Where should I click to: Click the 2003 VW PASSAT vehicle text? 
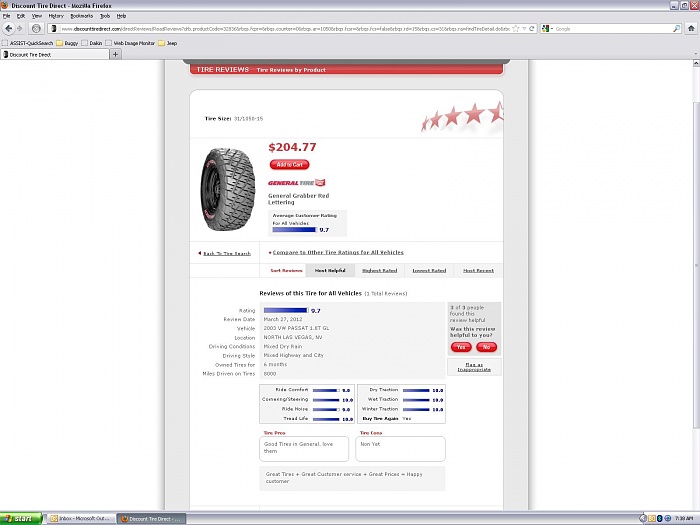[296, 328]
